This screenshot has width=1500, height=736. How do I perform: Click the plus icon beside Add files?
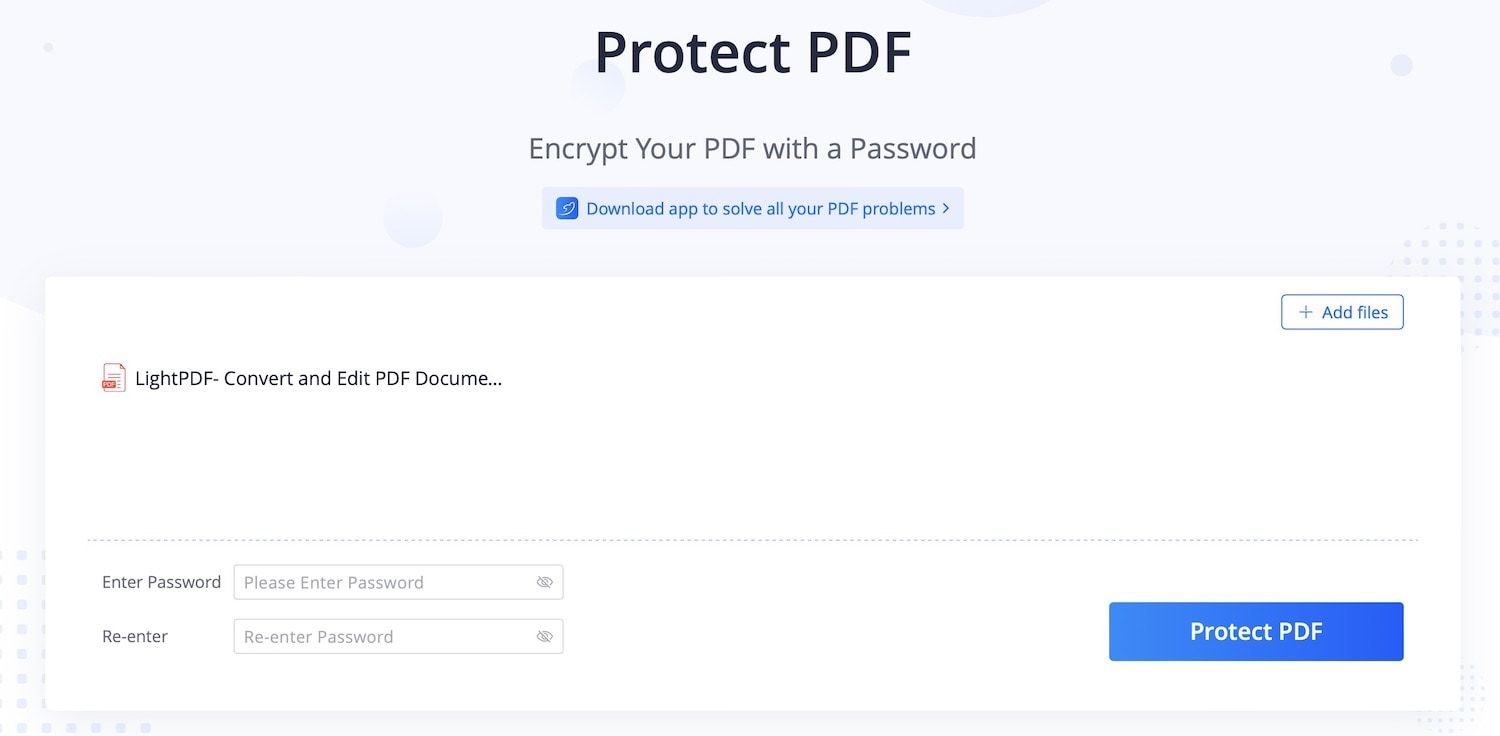pyautogui.click(x=1305, y=312)
